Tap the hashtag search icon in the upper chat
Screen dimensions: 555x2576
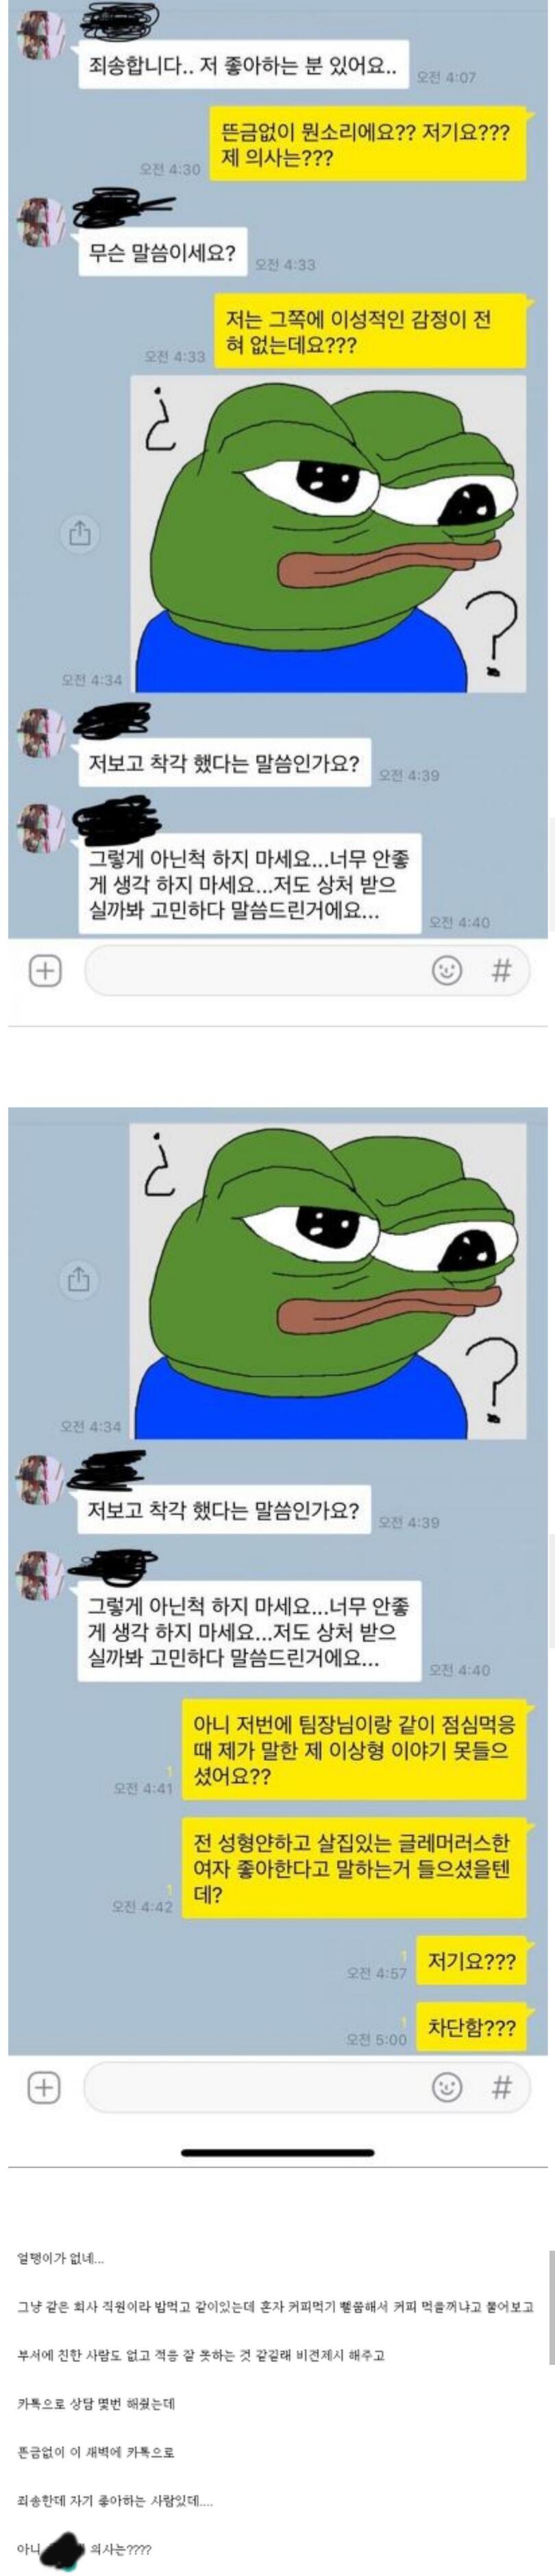pyautogui.click(x=502, y=969)
